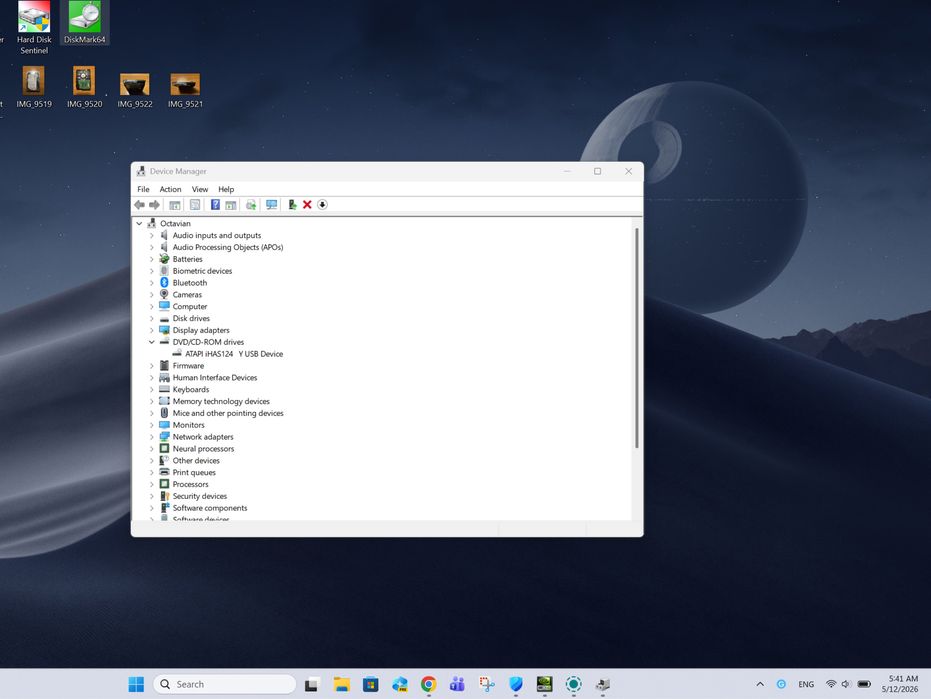Toggle the Show/Hide Console Tree toolbar icon
This screenshot has height=699, width=931.
coord(175,205)
